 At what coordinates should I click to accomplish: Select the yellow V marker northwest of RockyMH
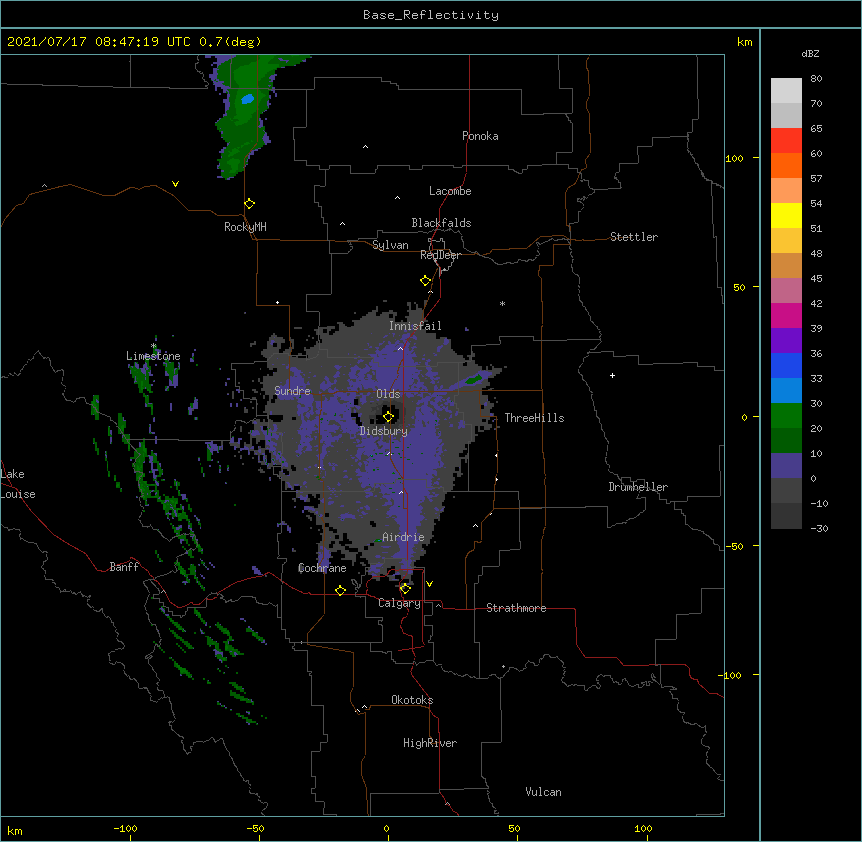[175, 184]
